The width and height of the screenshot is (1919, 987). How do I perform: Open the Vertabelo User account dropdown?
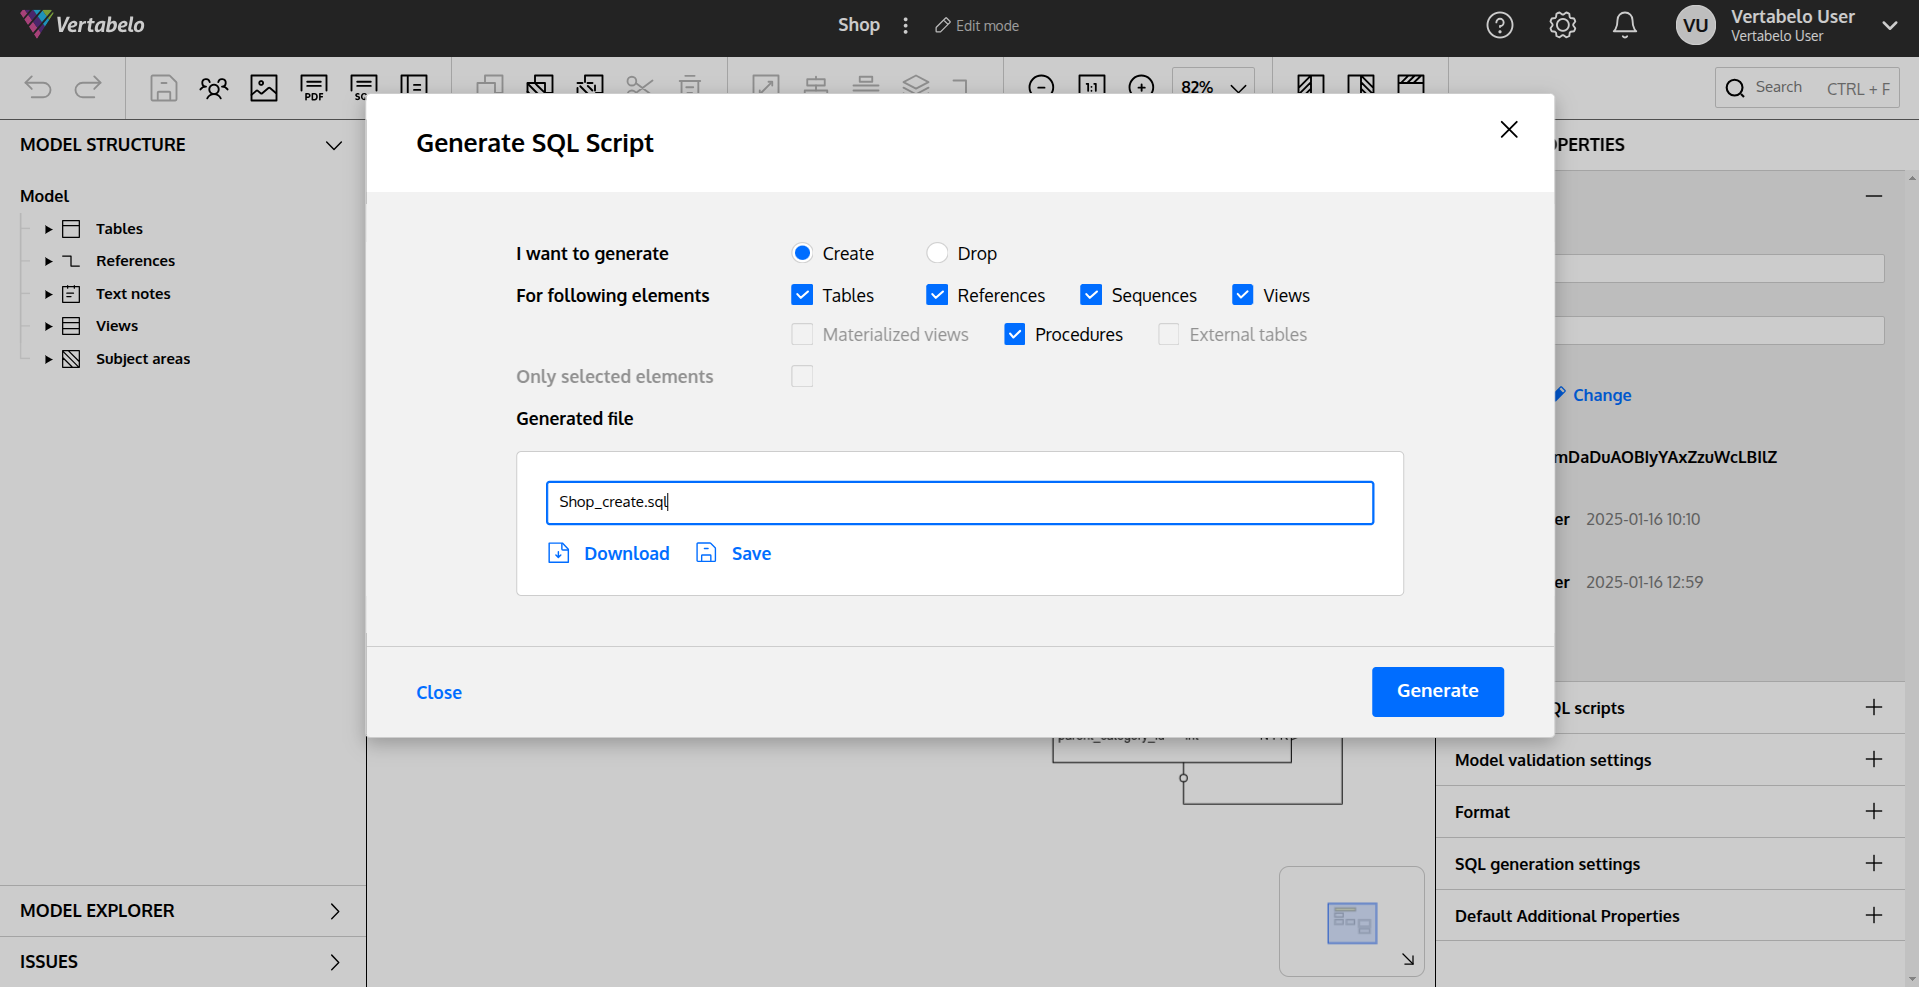pos(1889,26)
